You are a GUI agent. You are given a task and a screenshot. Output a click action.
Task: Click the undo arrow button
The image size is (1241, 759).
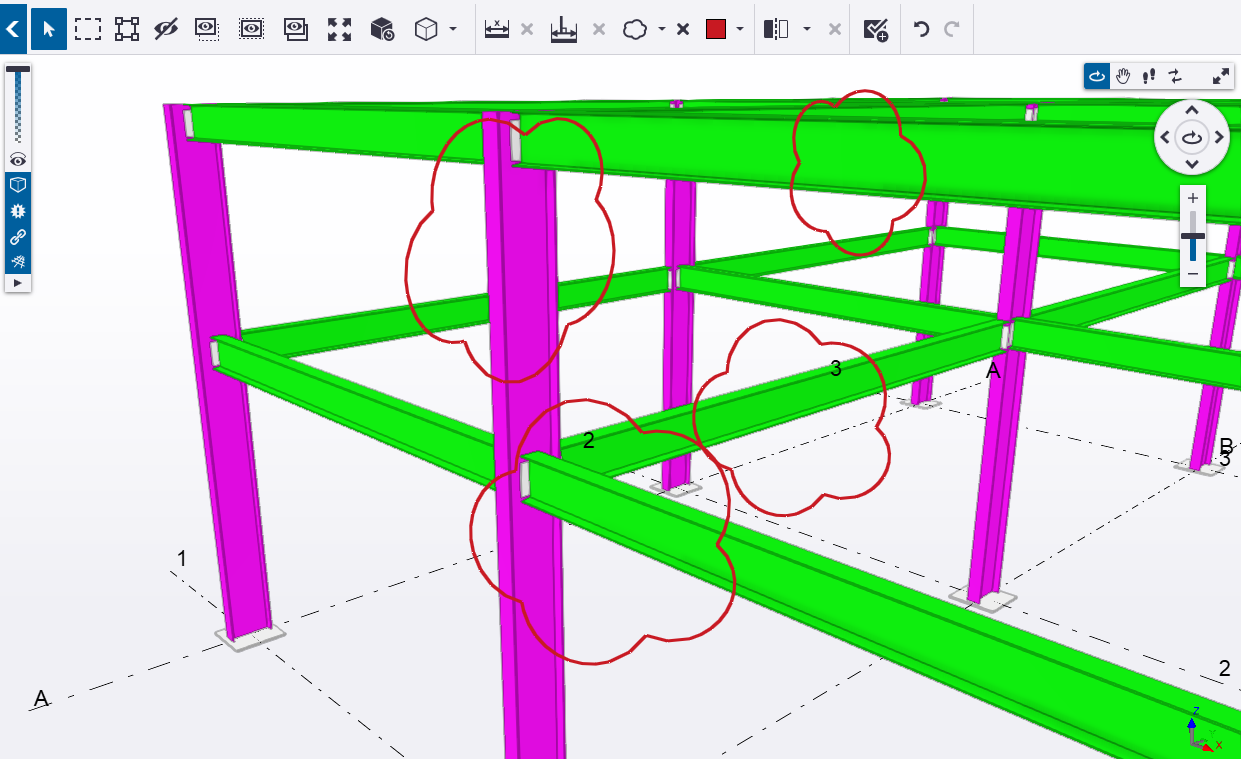tap(921, 29)
